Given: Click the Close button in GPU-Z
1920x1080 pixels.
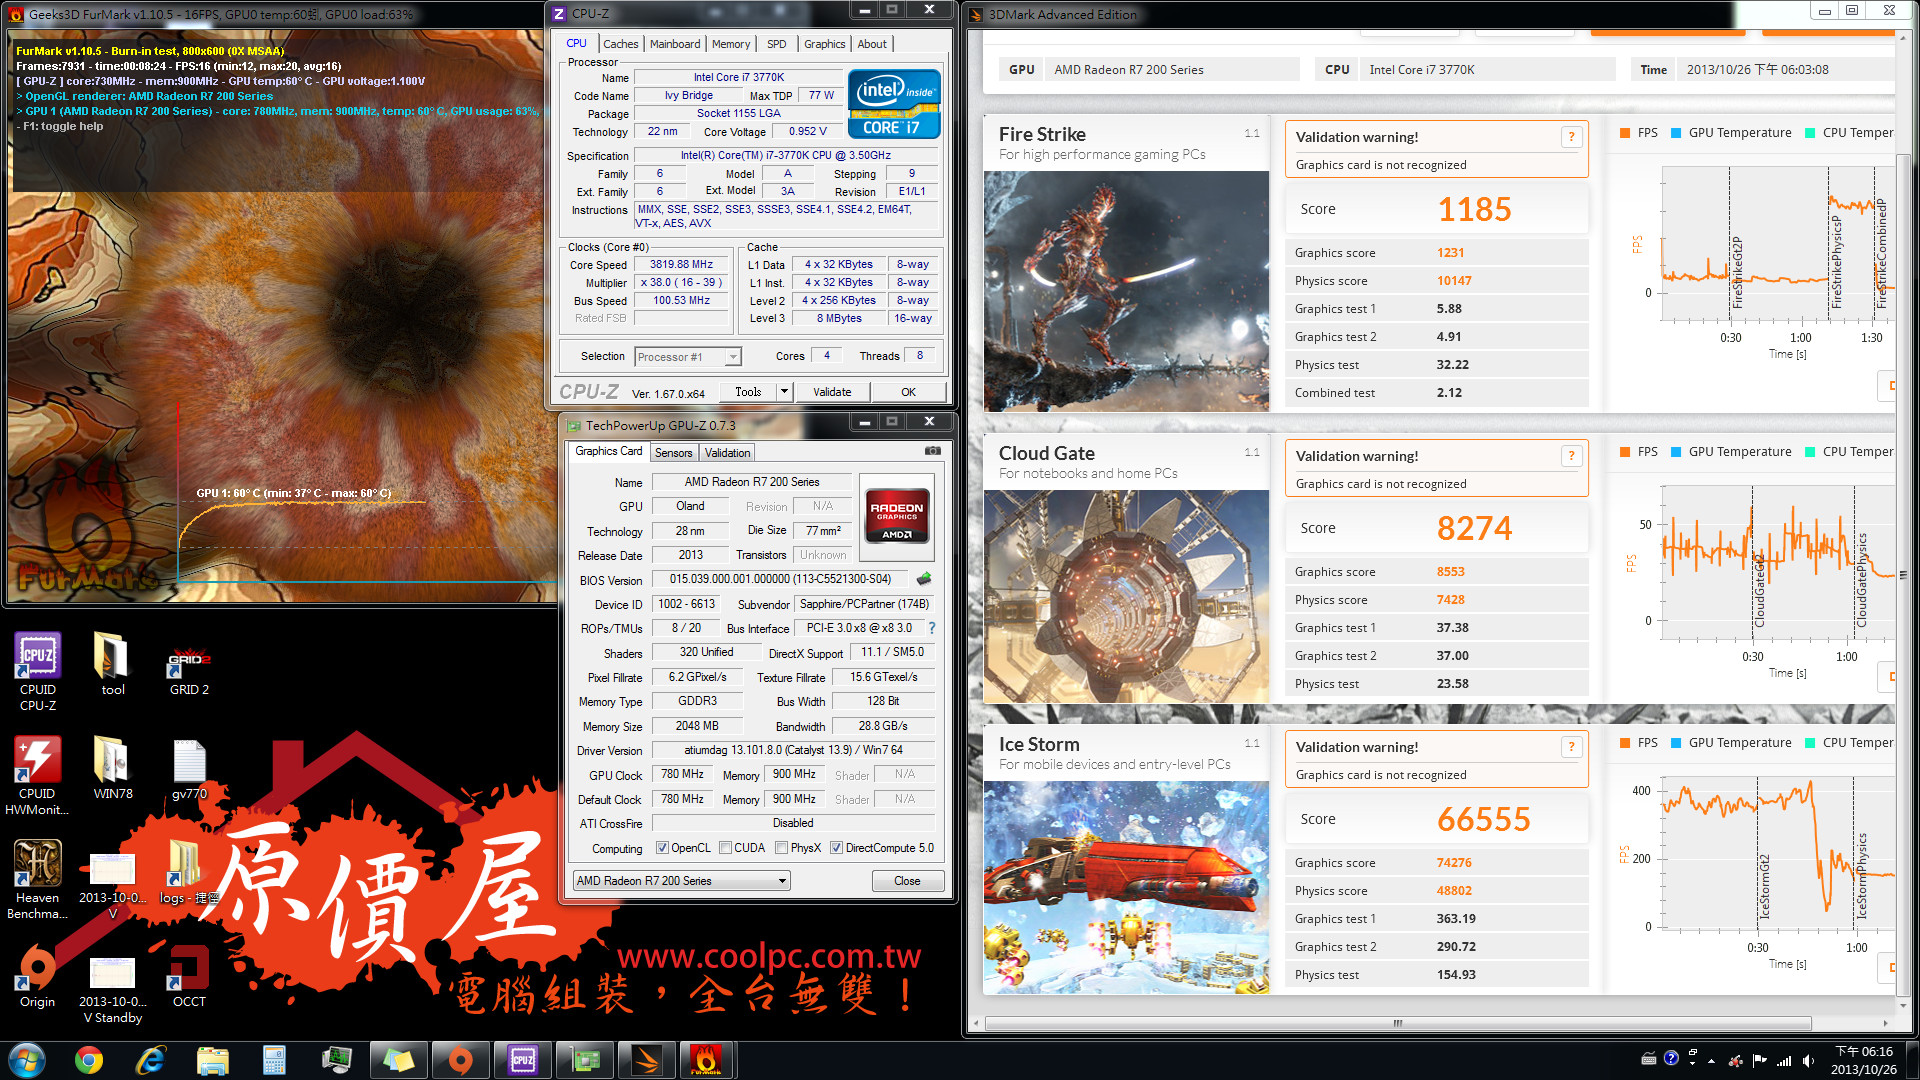Looking at the screenshot, I should tap(907, 881).
